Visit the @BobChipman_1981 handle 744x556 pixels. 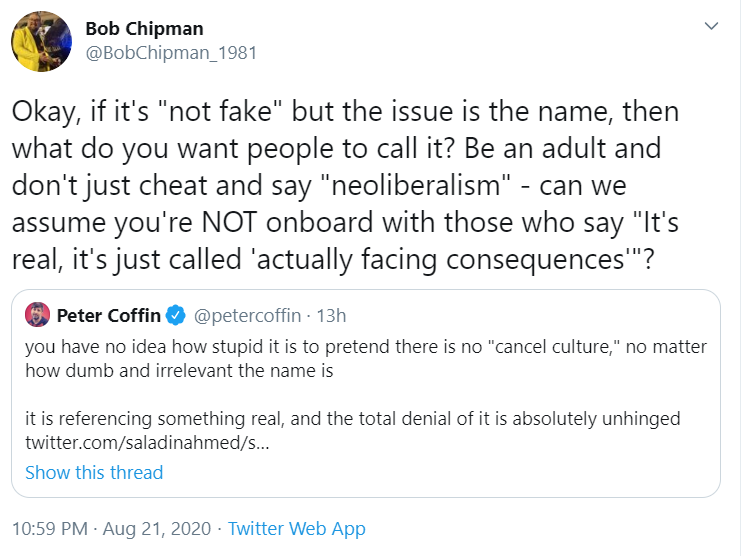[x=171, y=53]
